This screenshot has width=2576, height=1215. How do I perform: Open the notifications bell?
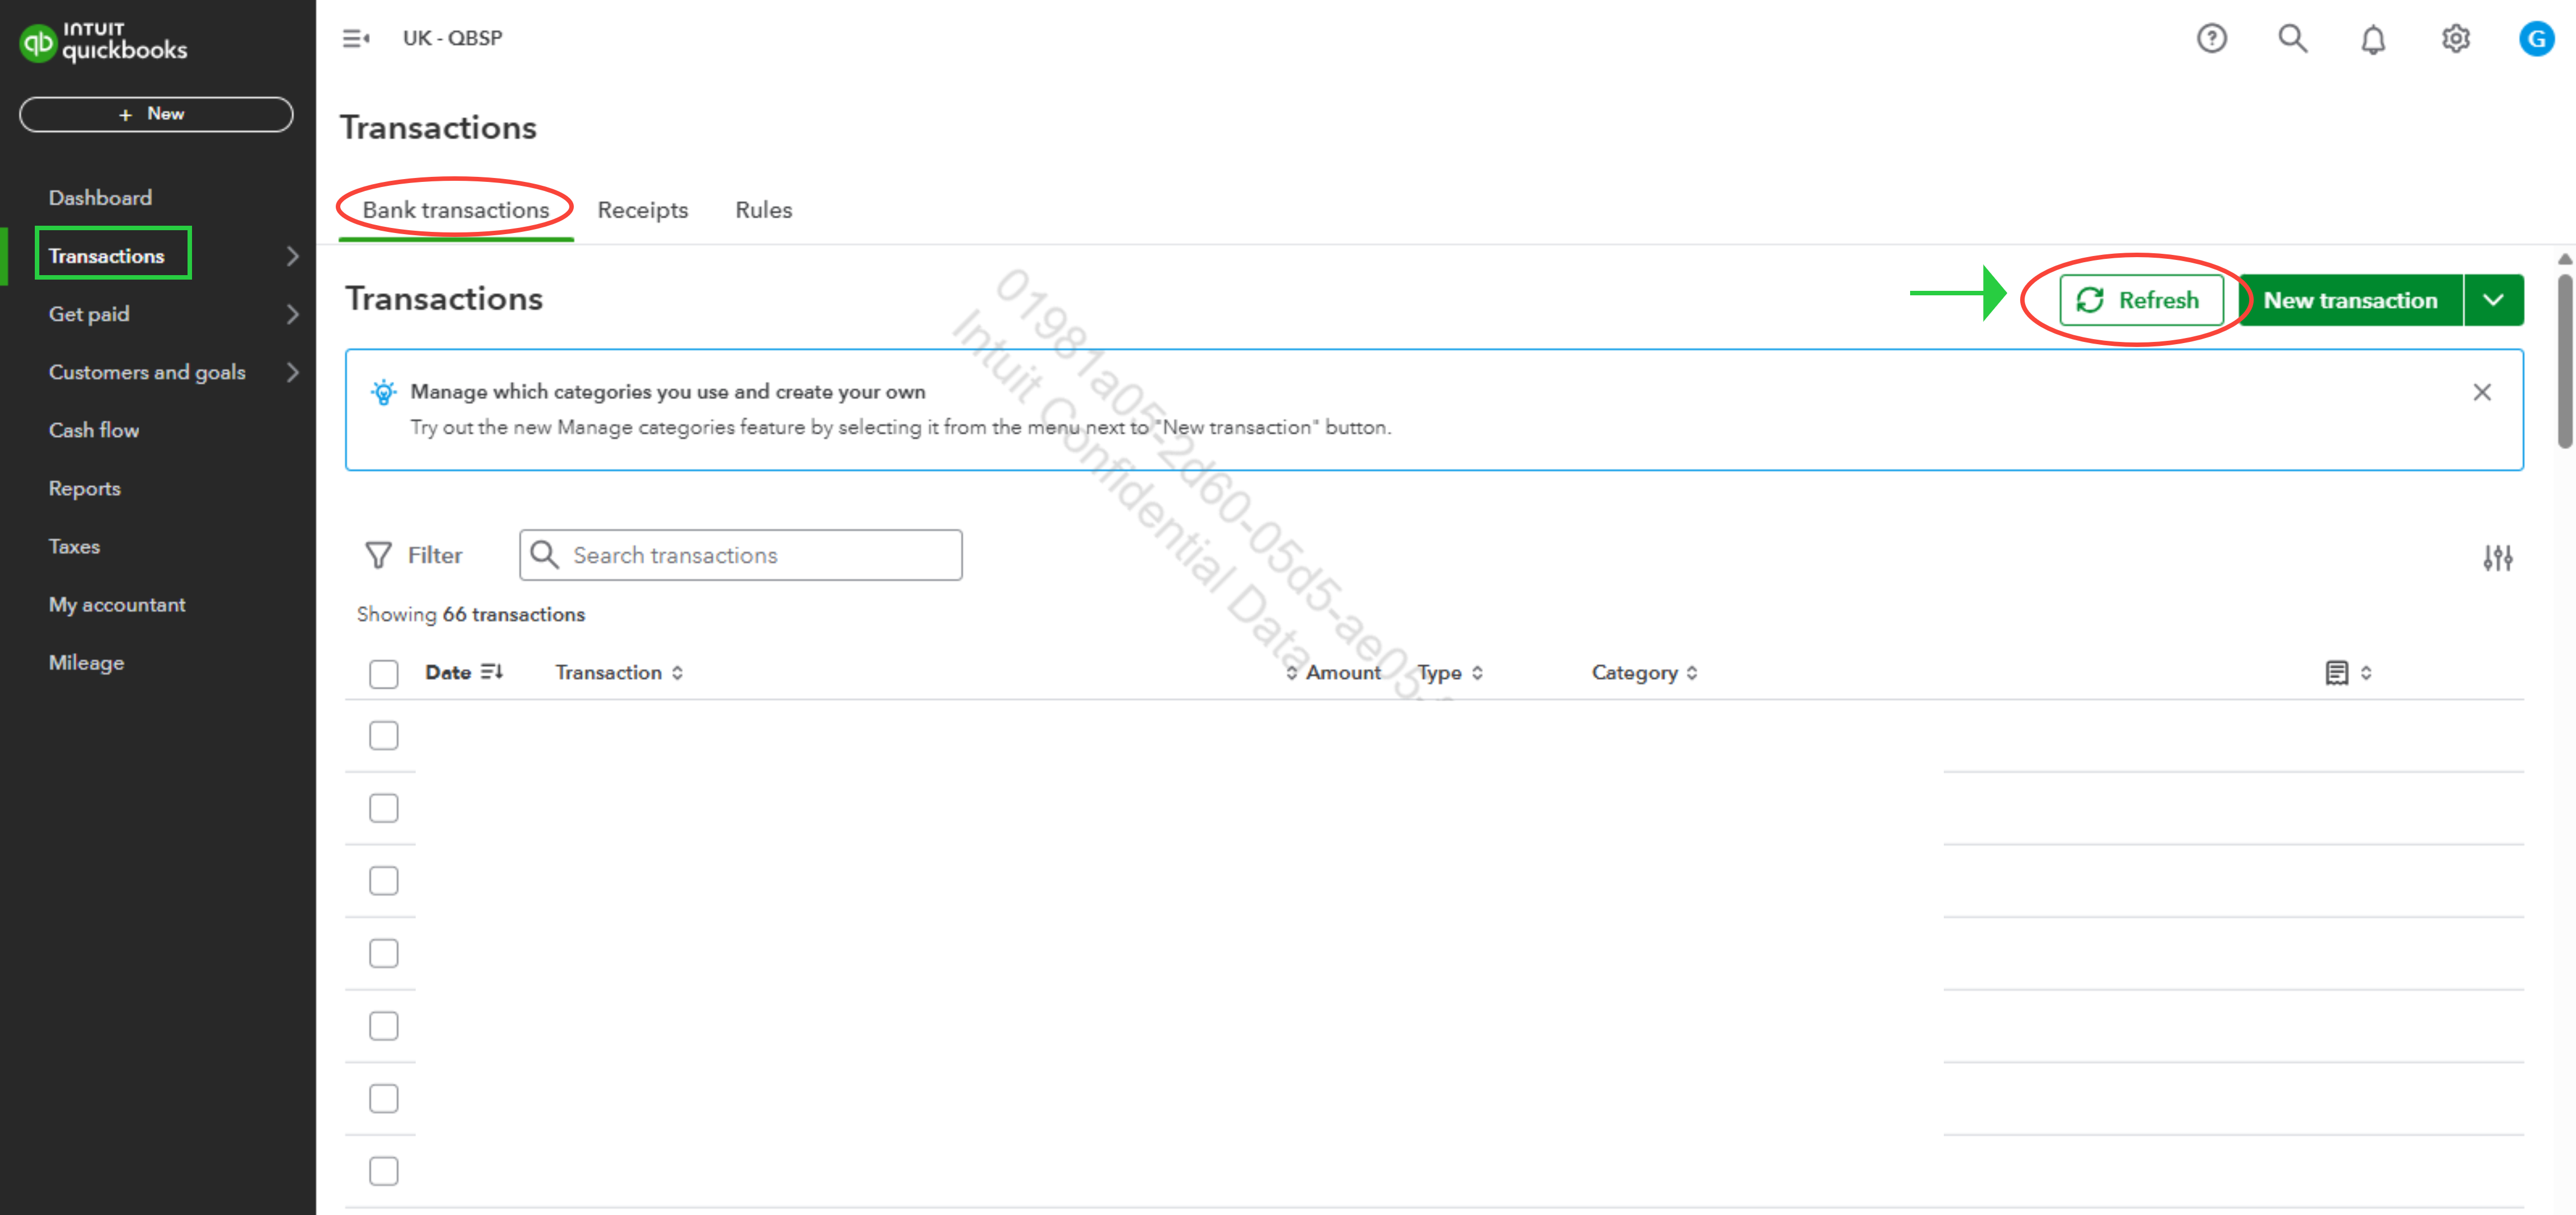click(x=2373, y=40)
